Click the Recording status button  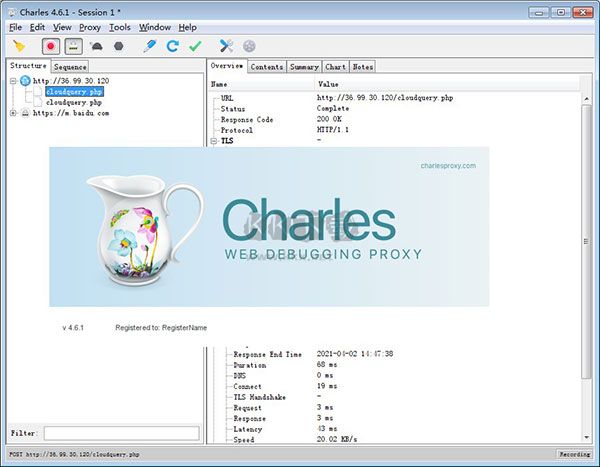coord(574,454)
